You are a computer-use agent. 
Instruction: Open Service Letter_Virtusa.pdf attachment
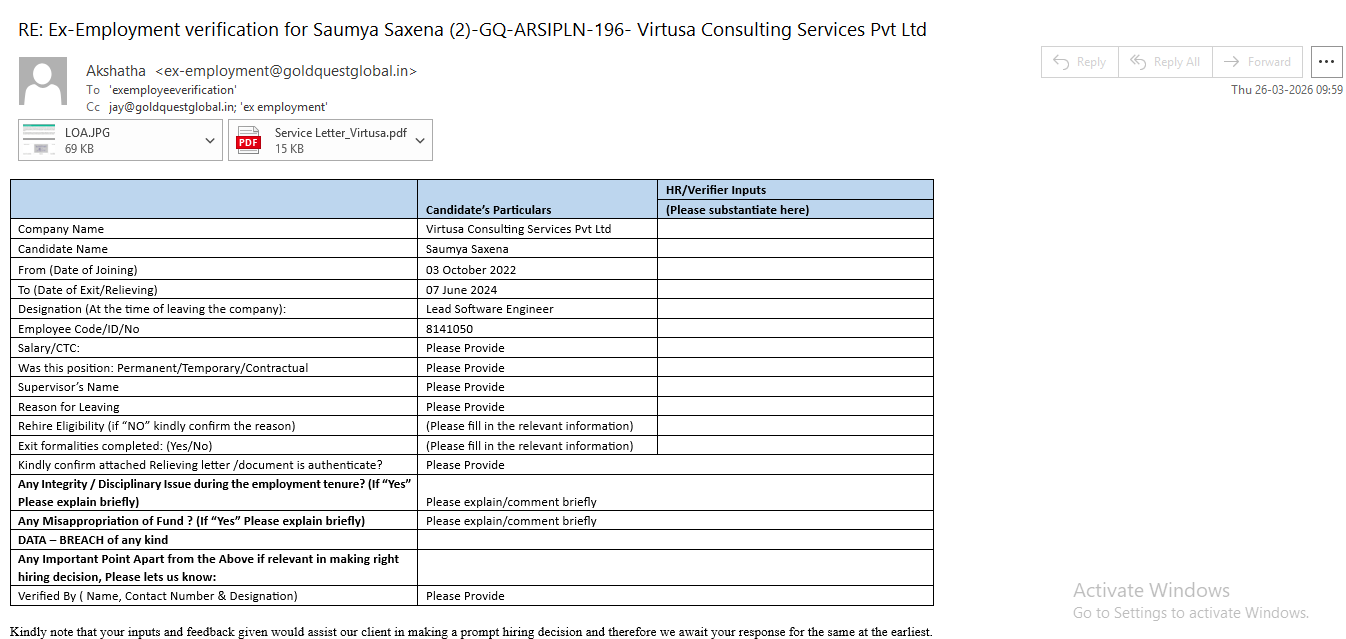(x=318, y=140)
